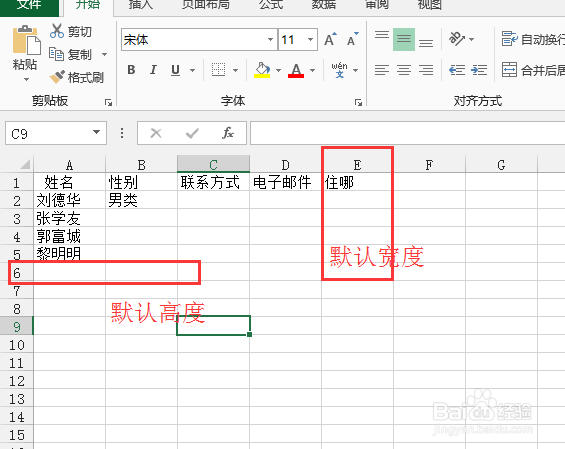Switch to Data (数据) tab
Viewport: 565px width, 449px height.
(324, 5)
